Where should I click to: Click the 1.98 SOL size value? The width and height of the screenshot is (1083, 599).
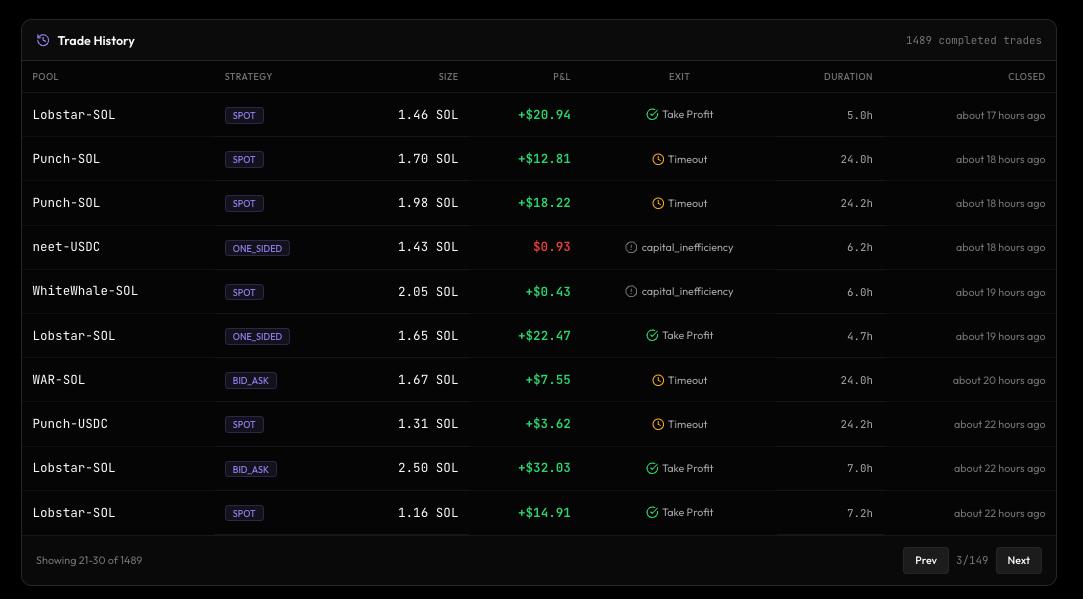coord(428,203)
